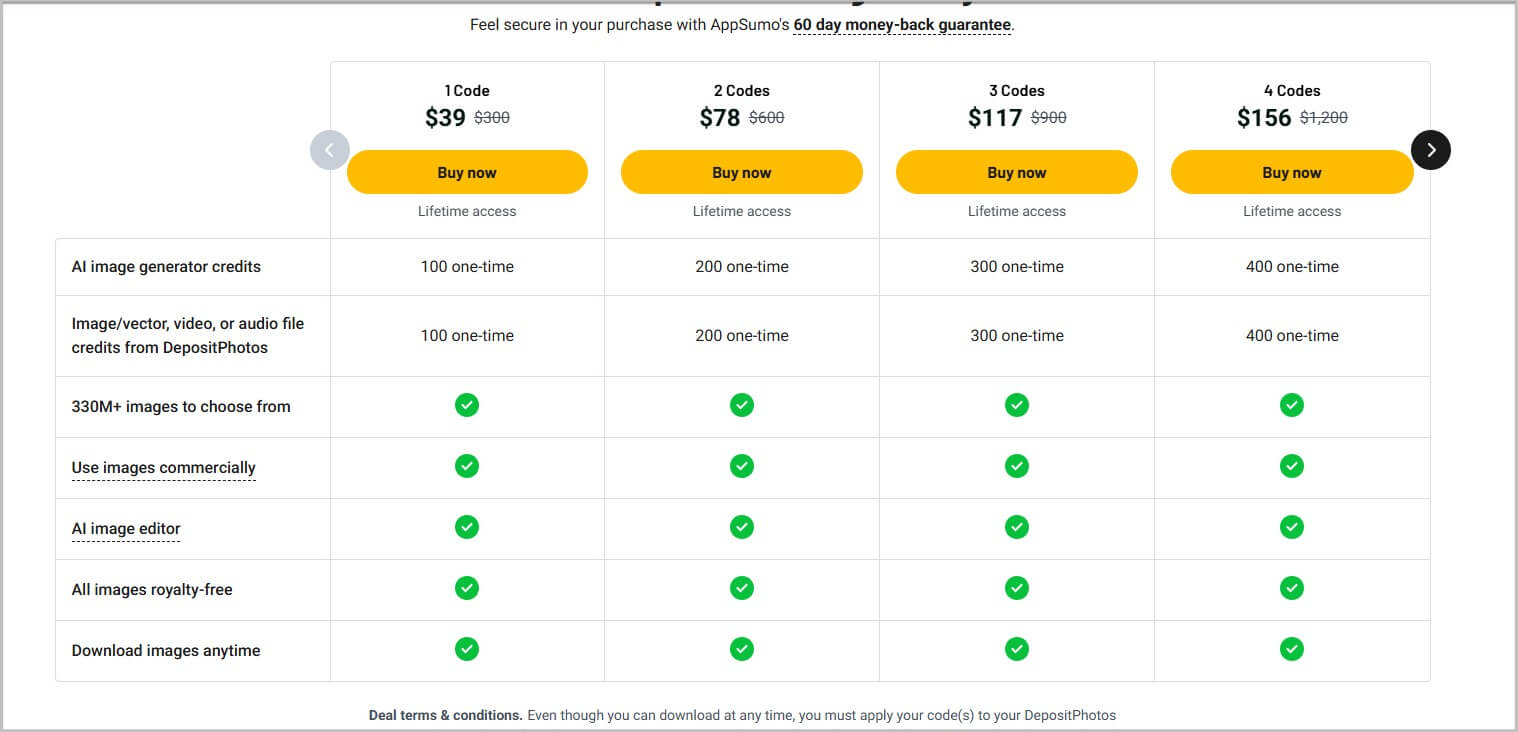Open the 60 day money-back guarantee link
This screenshot has height=732, width=1518.
[x=902, y=25]
